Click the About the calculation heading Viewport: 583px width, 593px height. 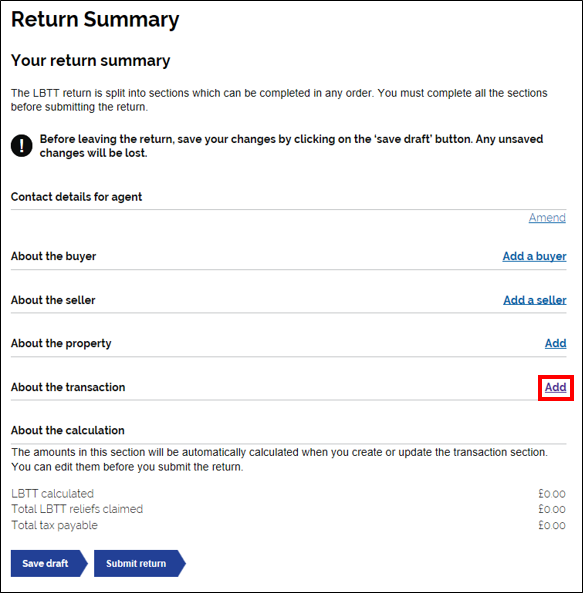point(68,430)
